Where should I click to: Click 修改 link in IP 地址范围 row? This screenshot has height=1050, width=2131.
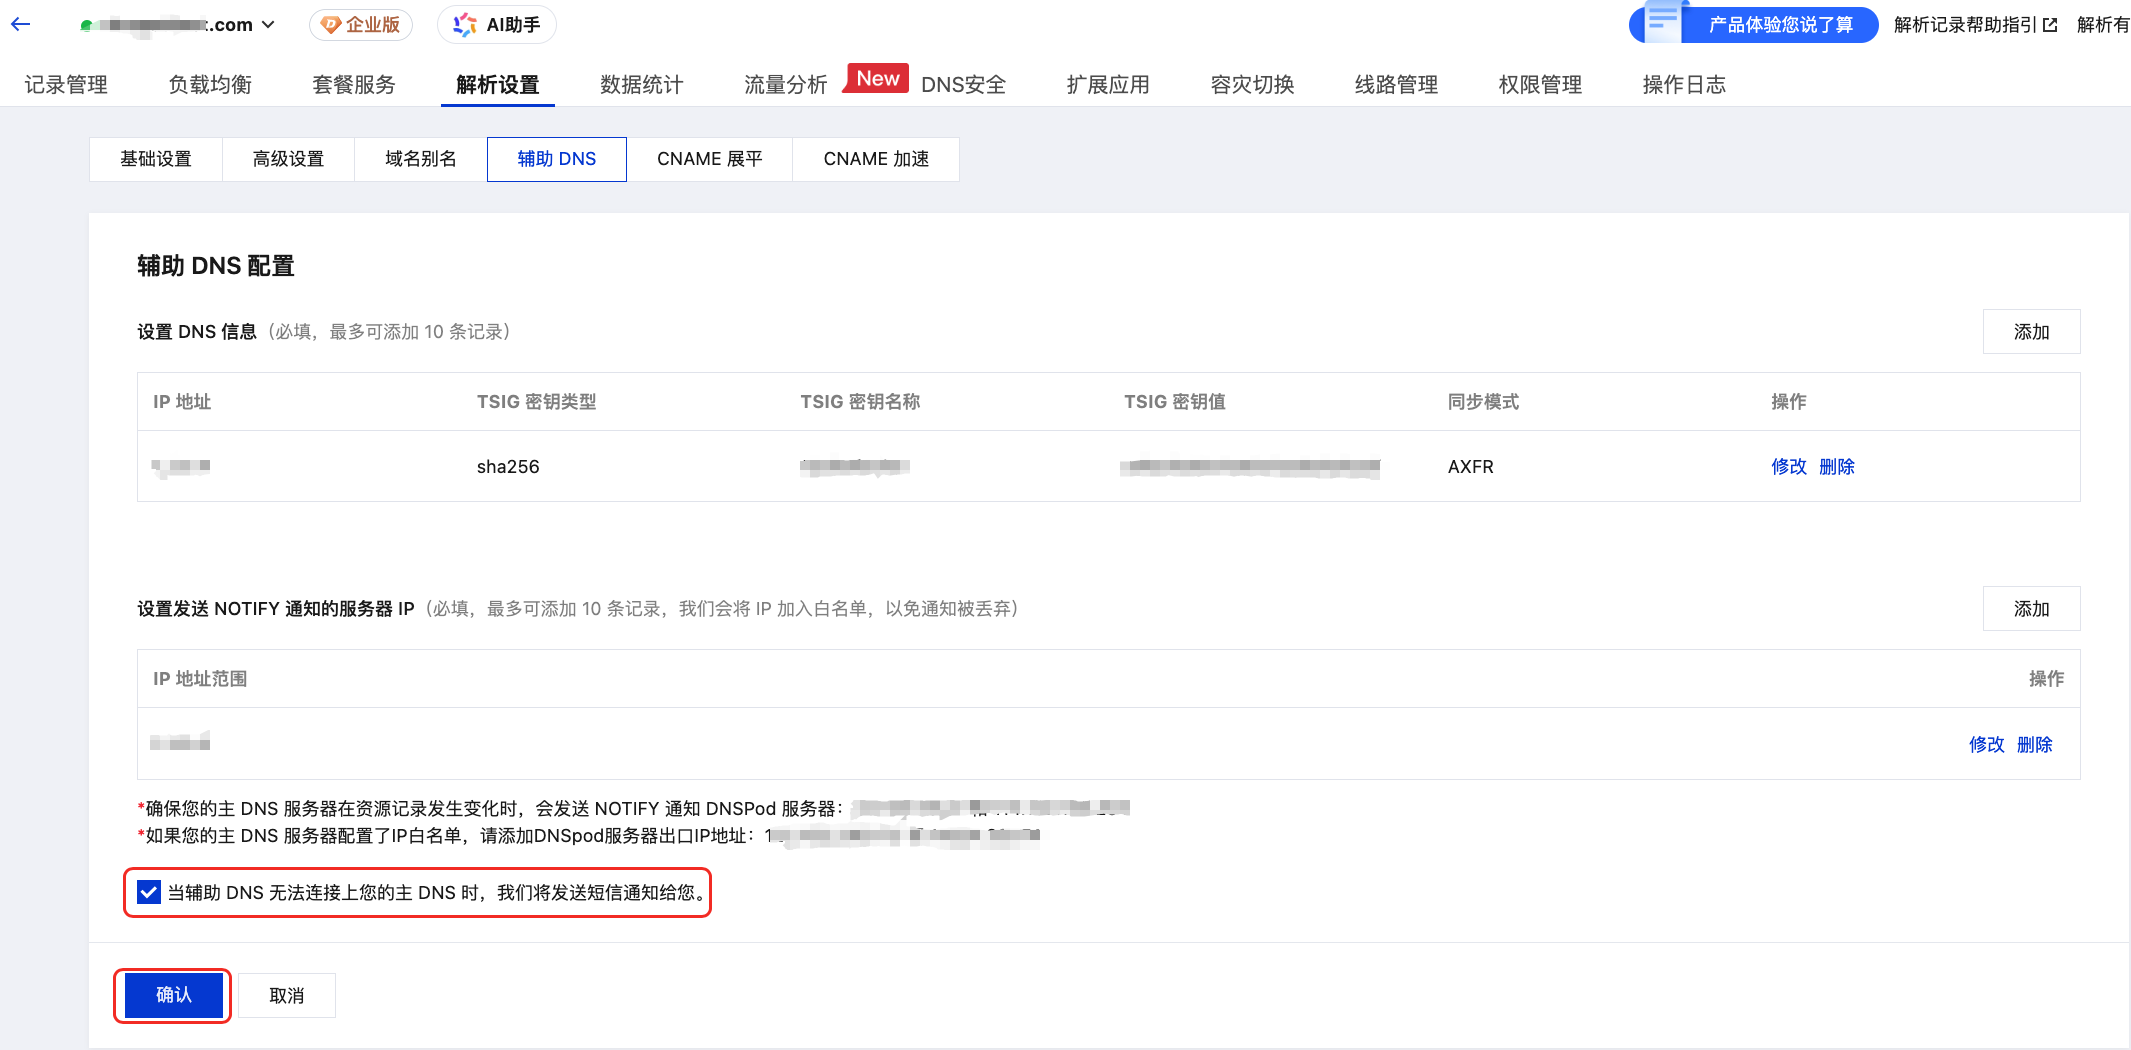click(1986, 745)
